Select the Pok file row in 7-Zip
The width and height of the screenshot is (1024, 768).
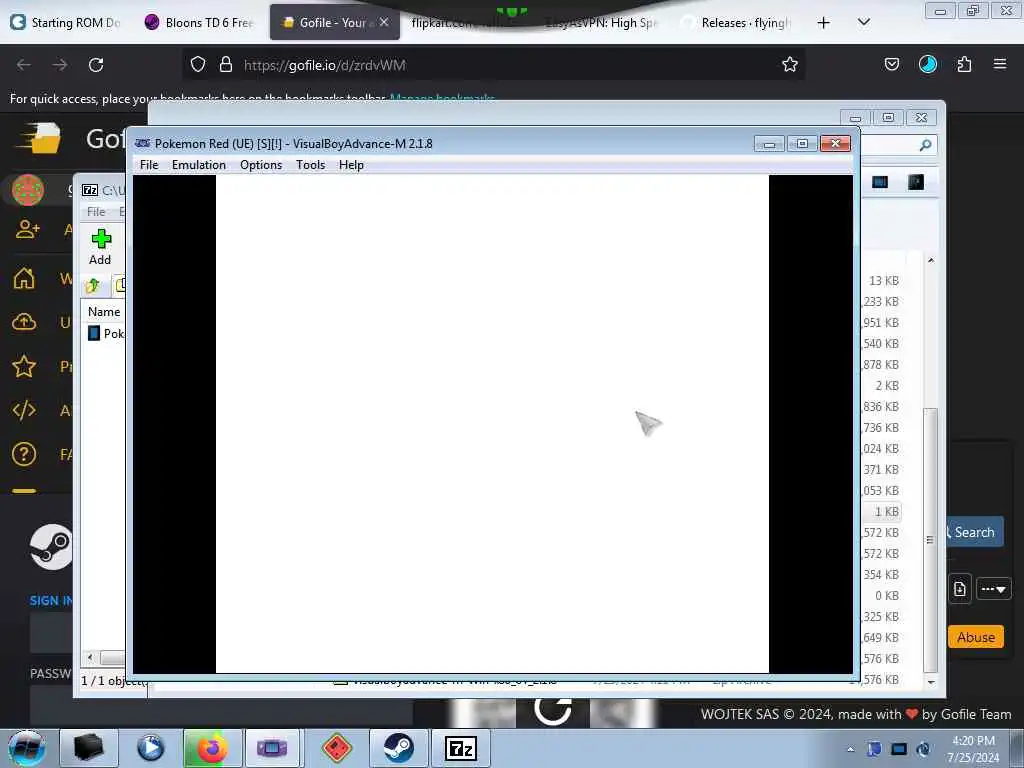[x=105, y=334]
